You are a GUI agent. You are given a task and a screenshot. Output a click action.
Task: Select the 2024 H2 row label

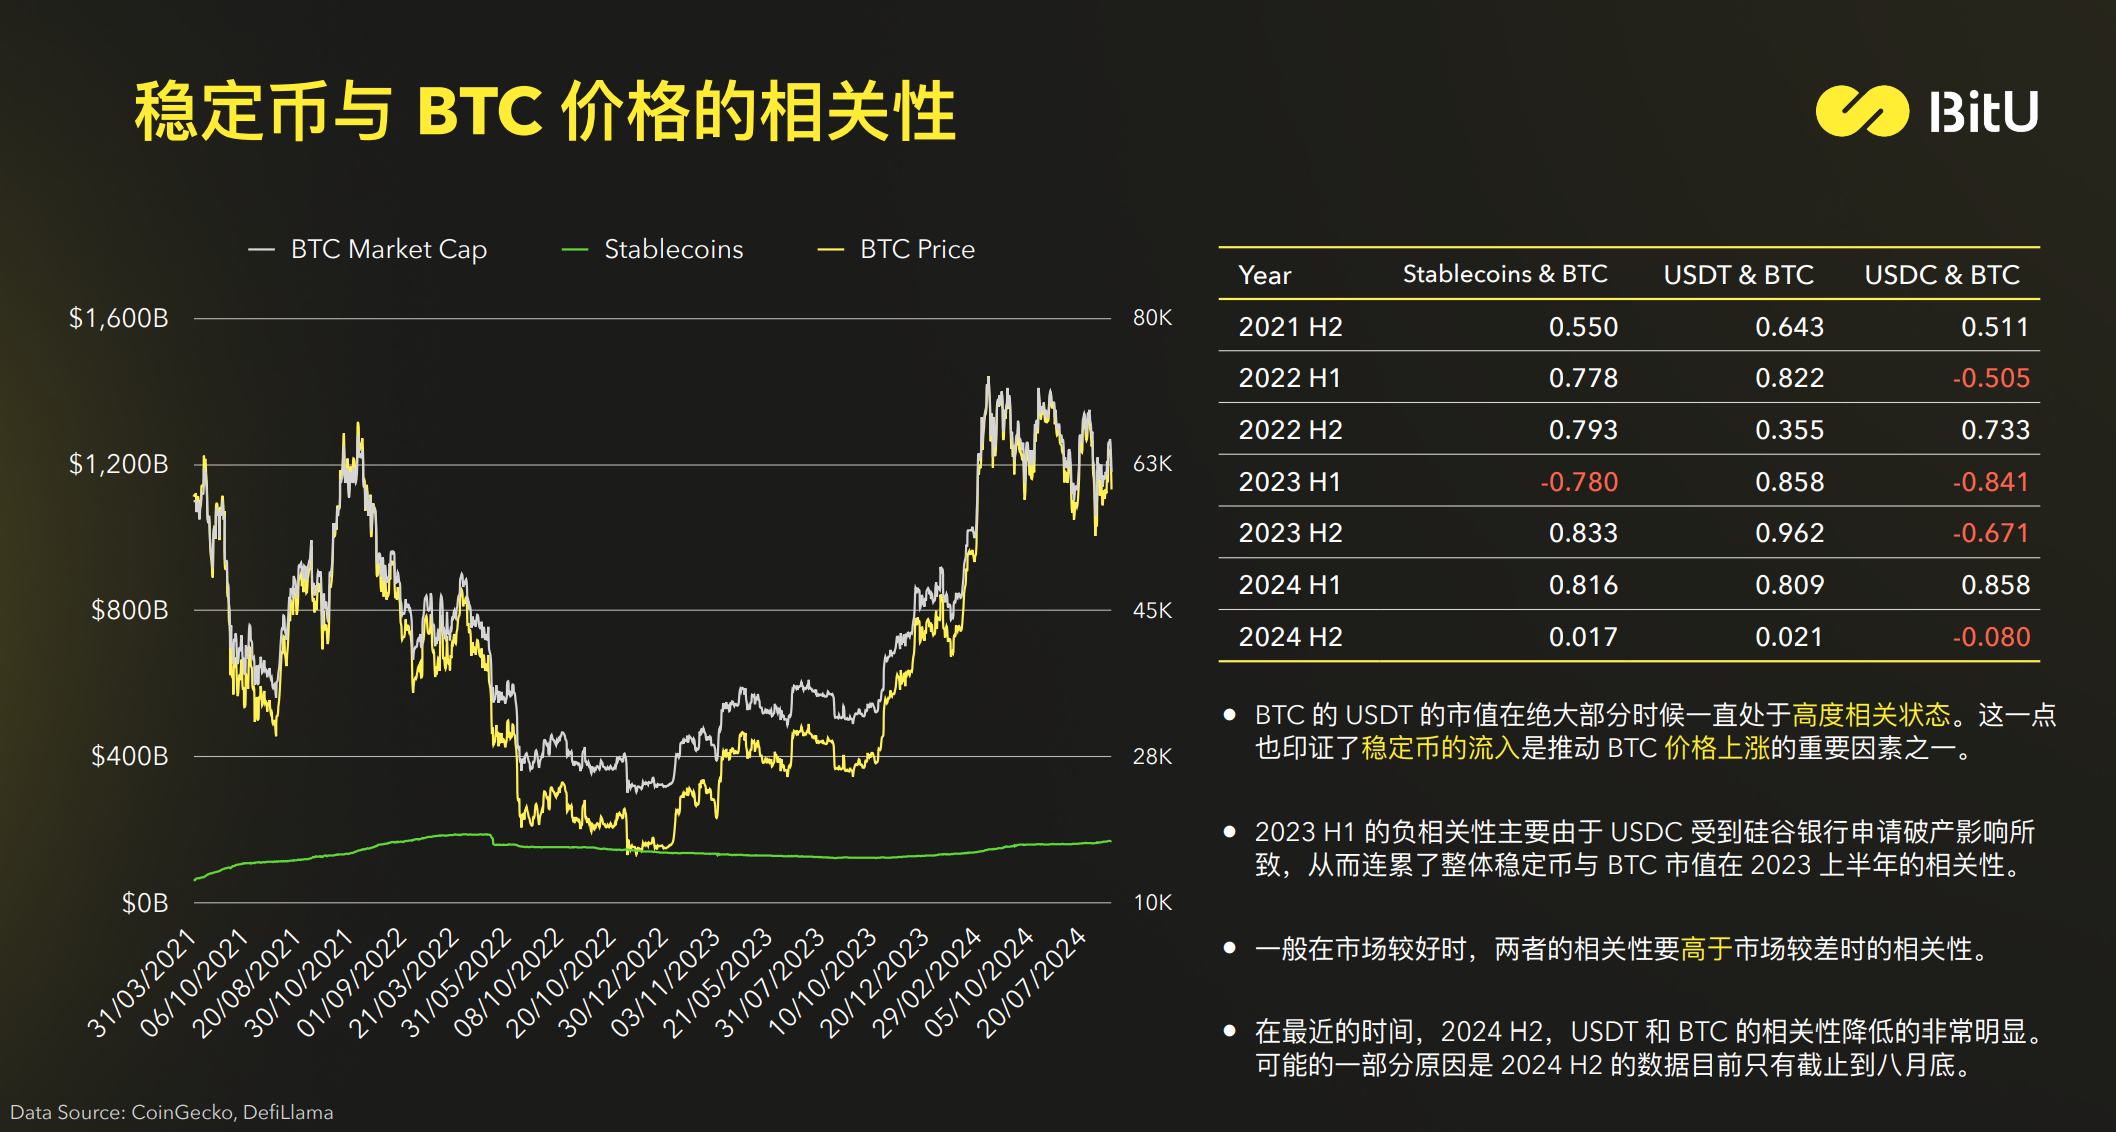[x=1290, y=637]
